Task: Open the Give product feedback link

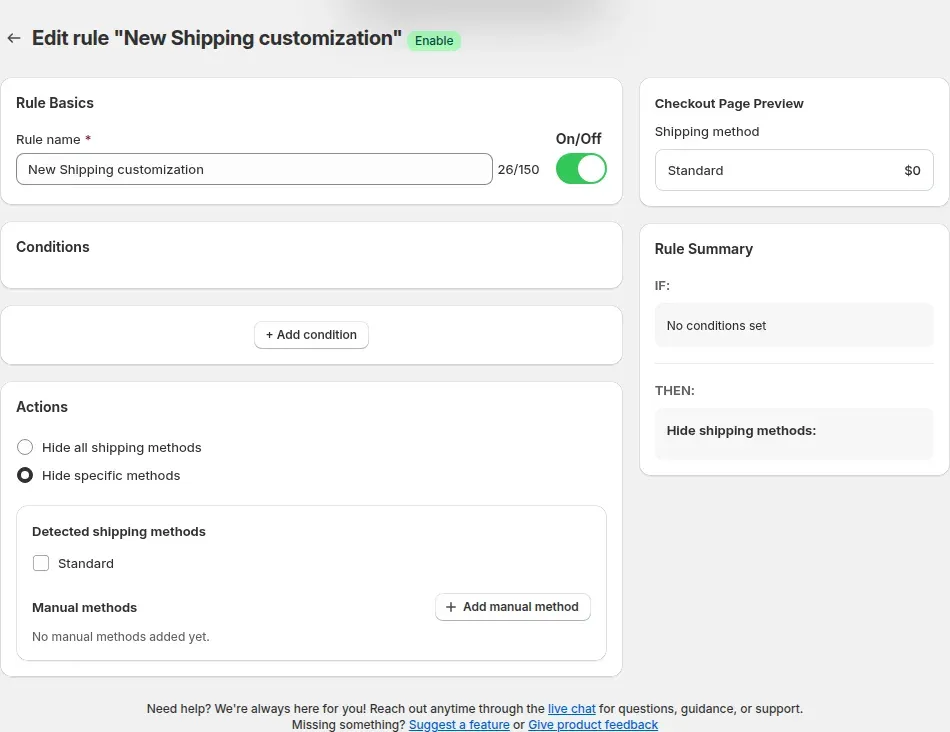Action: (x=593, y=725)
